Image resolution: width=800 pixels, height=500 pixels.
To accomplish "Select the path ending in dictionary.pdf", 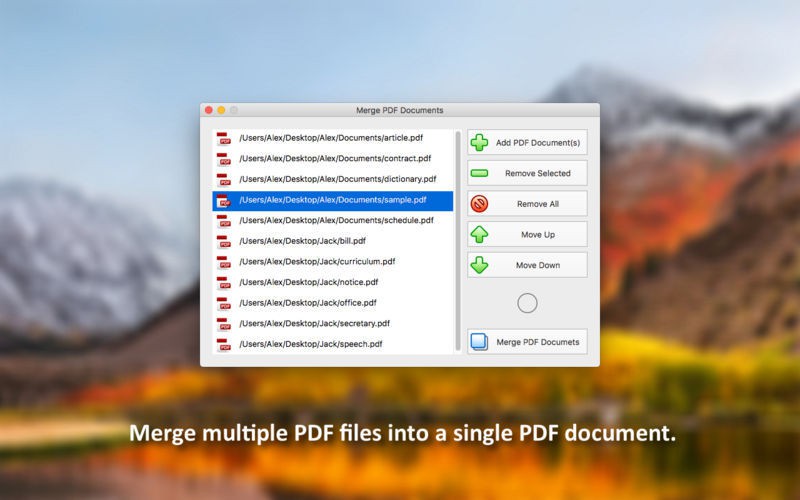I will tap(338, 179).
